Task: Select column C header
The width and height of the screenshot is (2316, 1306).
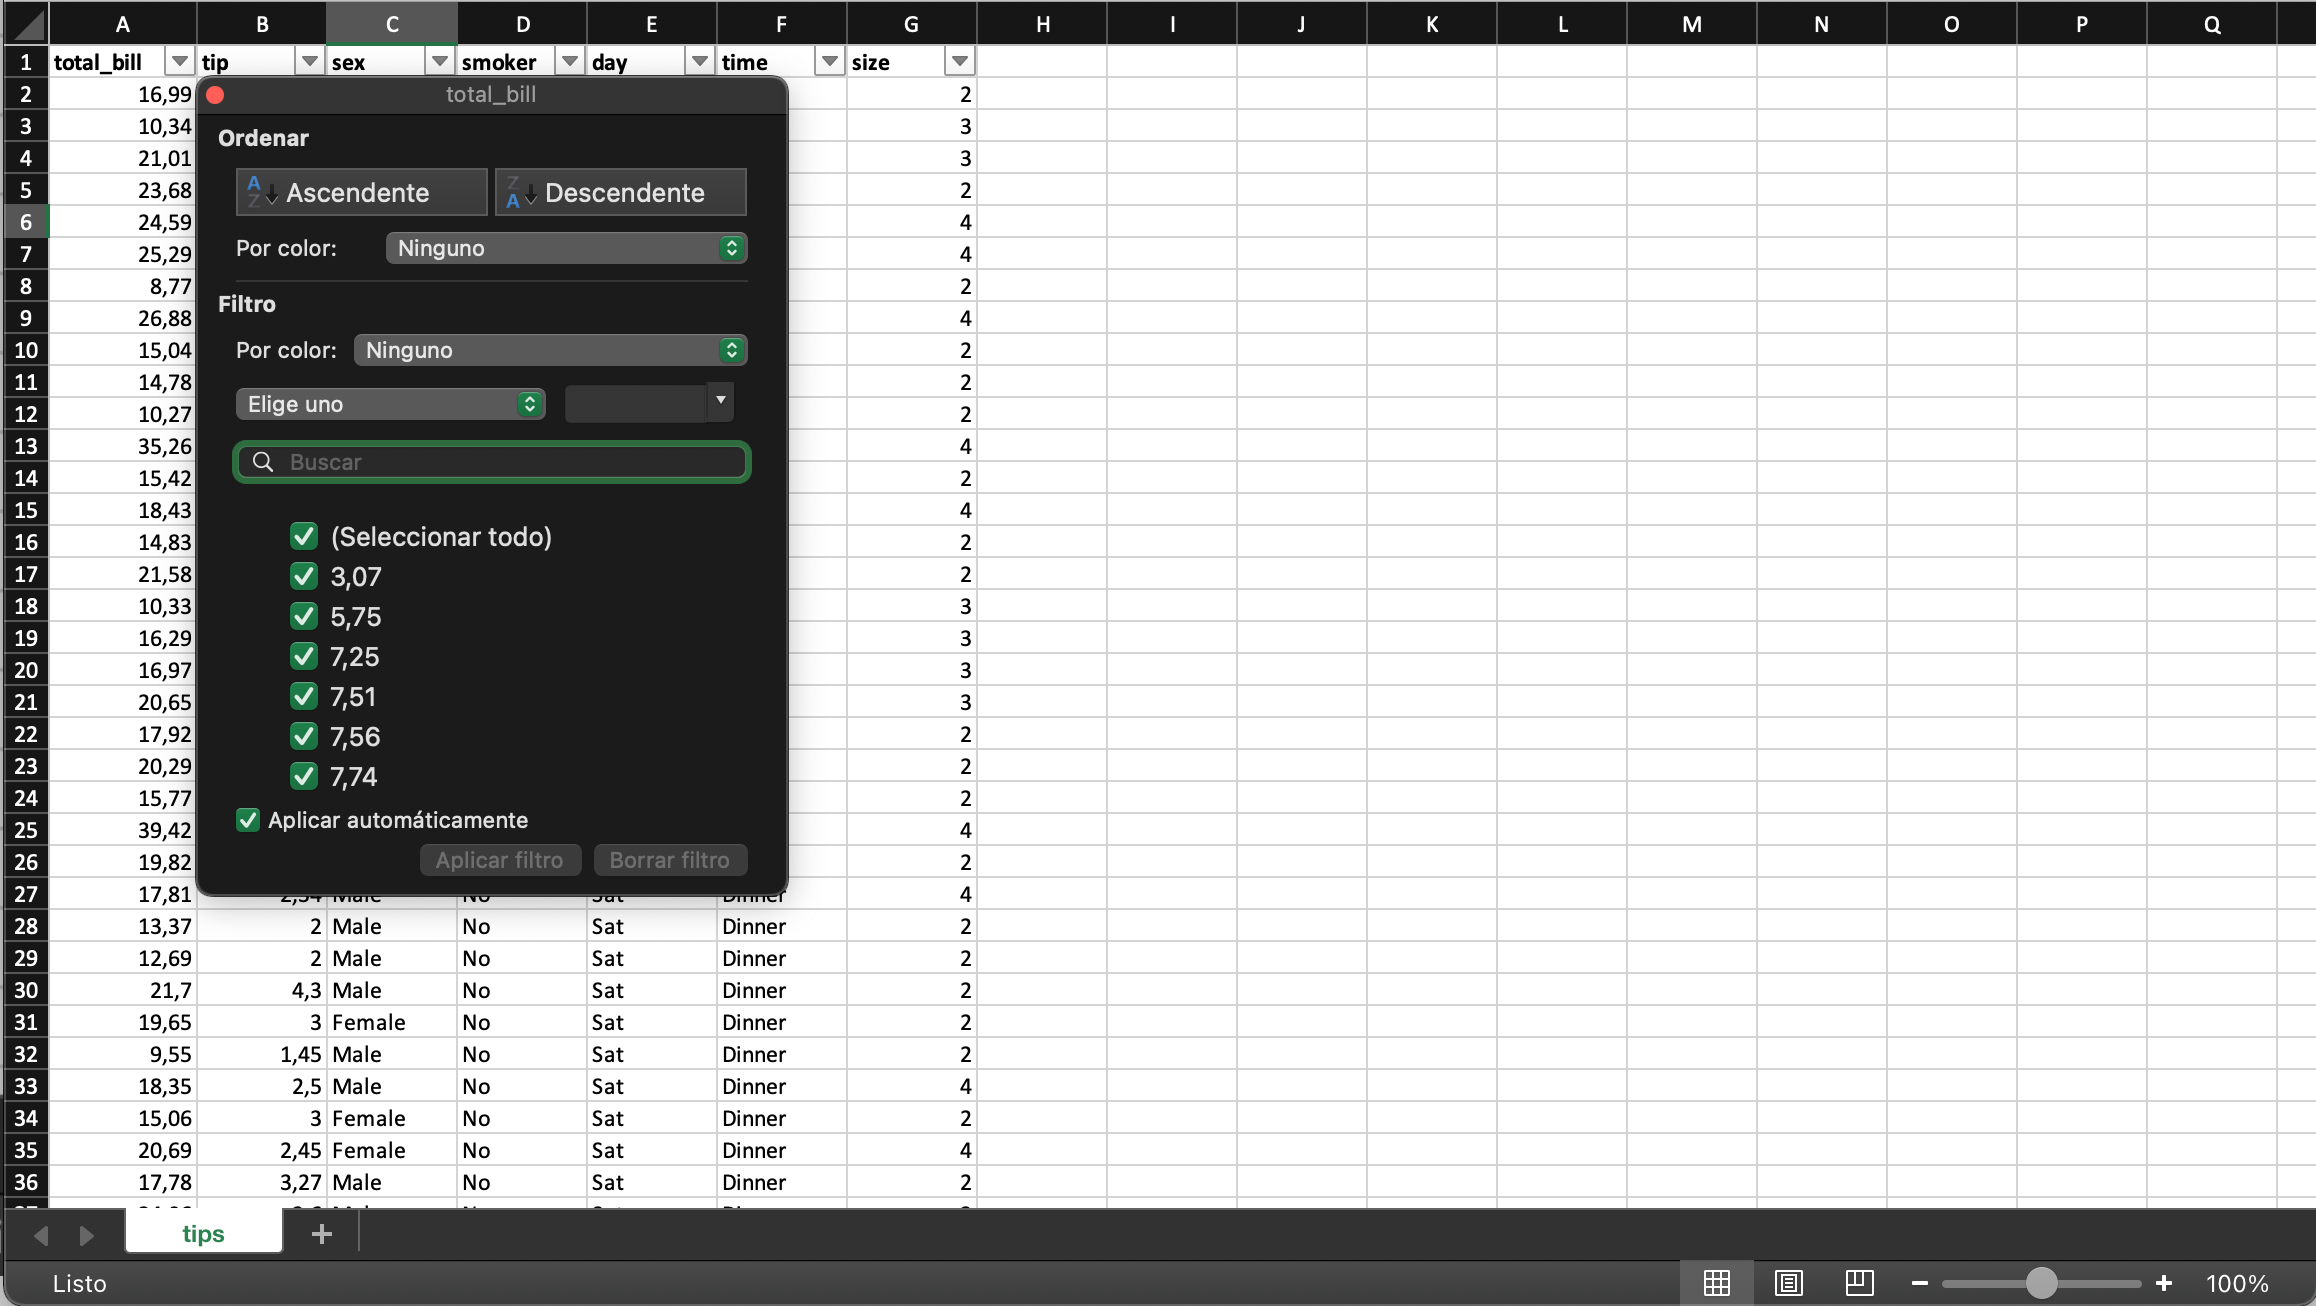Action: pyautogui.click(x=392, y=24)
